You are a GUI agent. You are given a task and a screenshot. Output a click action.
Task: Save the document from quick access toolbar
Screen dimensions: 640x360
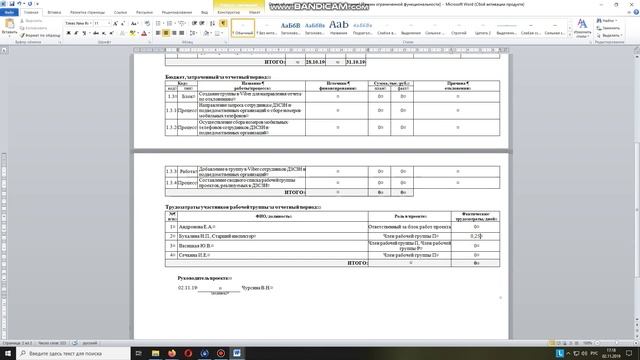pyautogui.click(x=12, y=4)
